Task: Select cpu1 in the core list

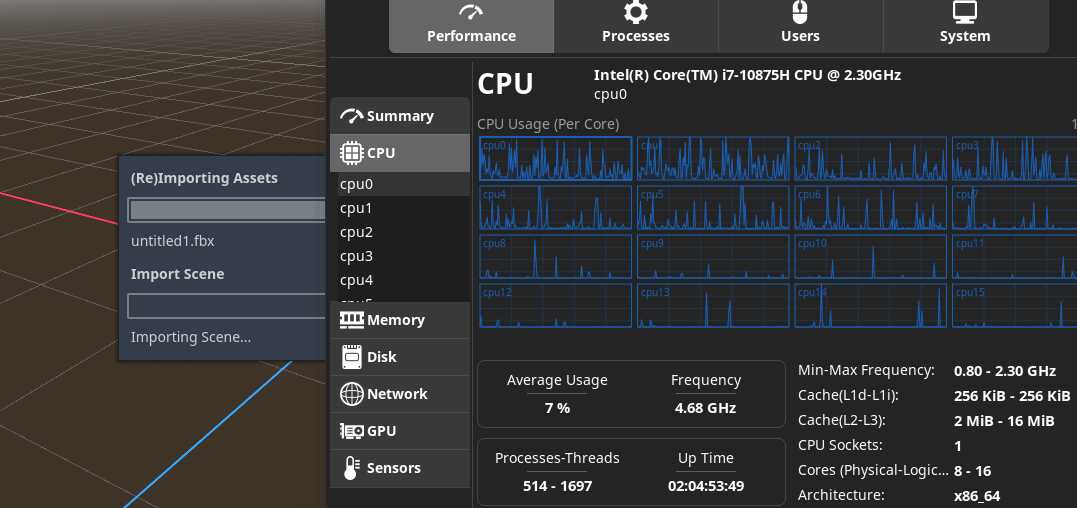Action: tap(356, 208)
